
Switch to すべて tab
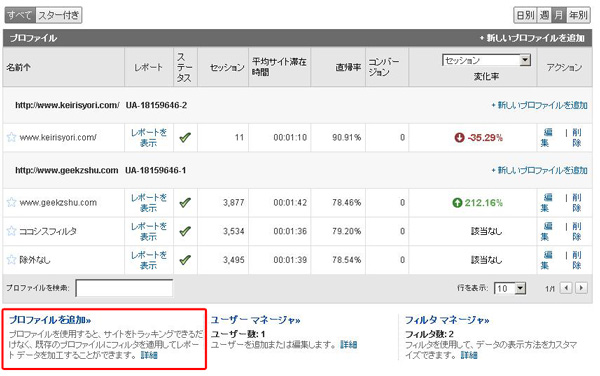point(20,15)
